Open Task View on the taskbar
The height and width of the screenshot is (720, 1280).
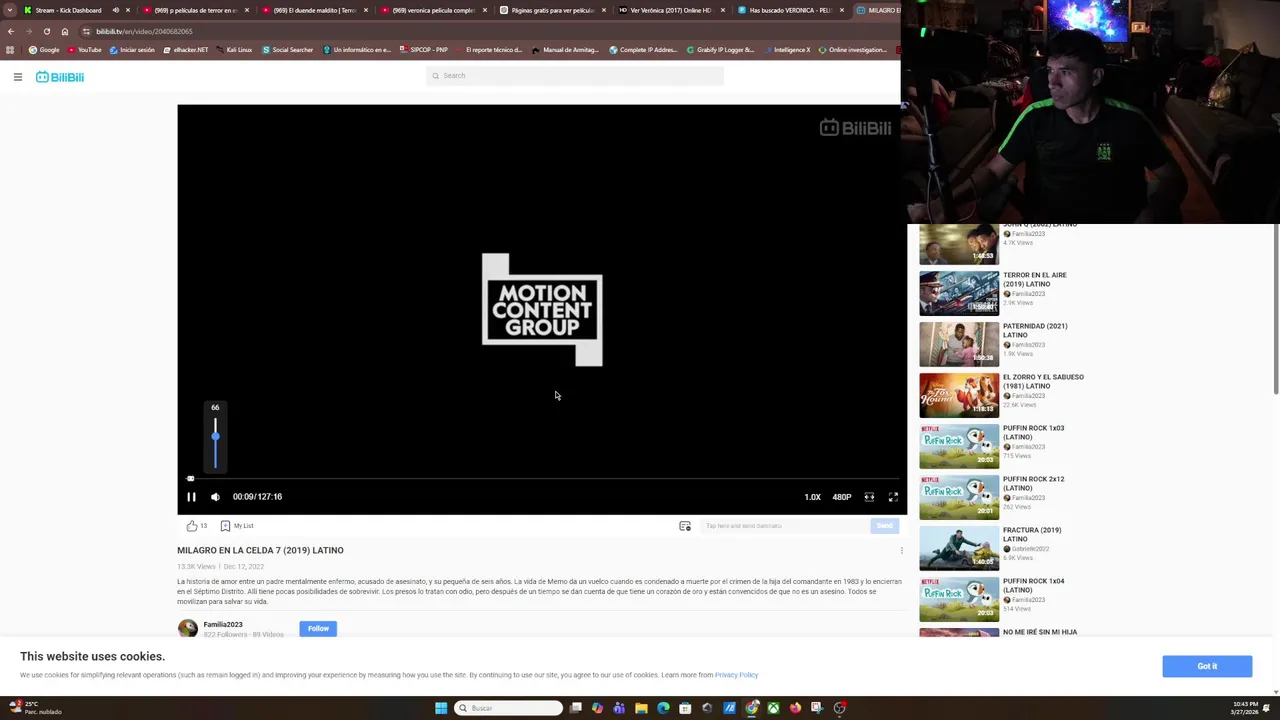click(576, 708)
